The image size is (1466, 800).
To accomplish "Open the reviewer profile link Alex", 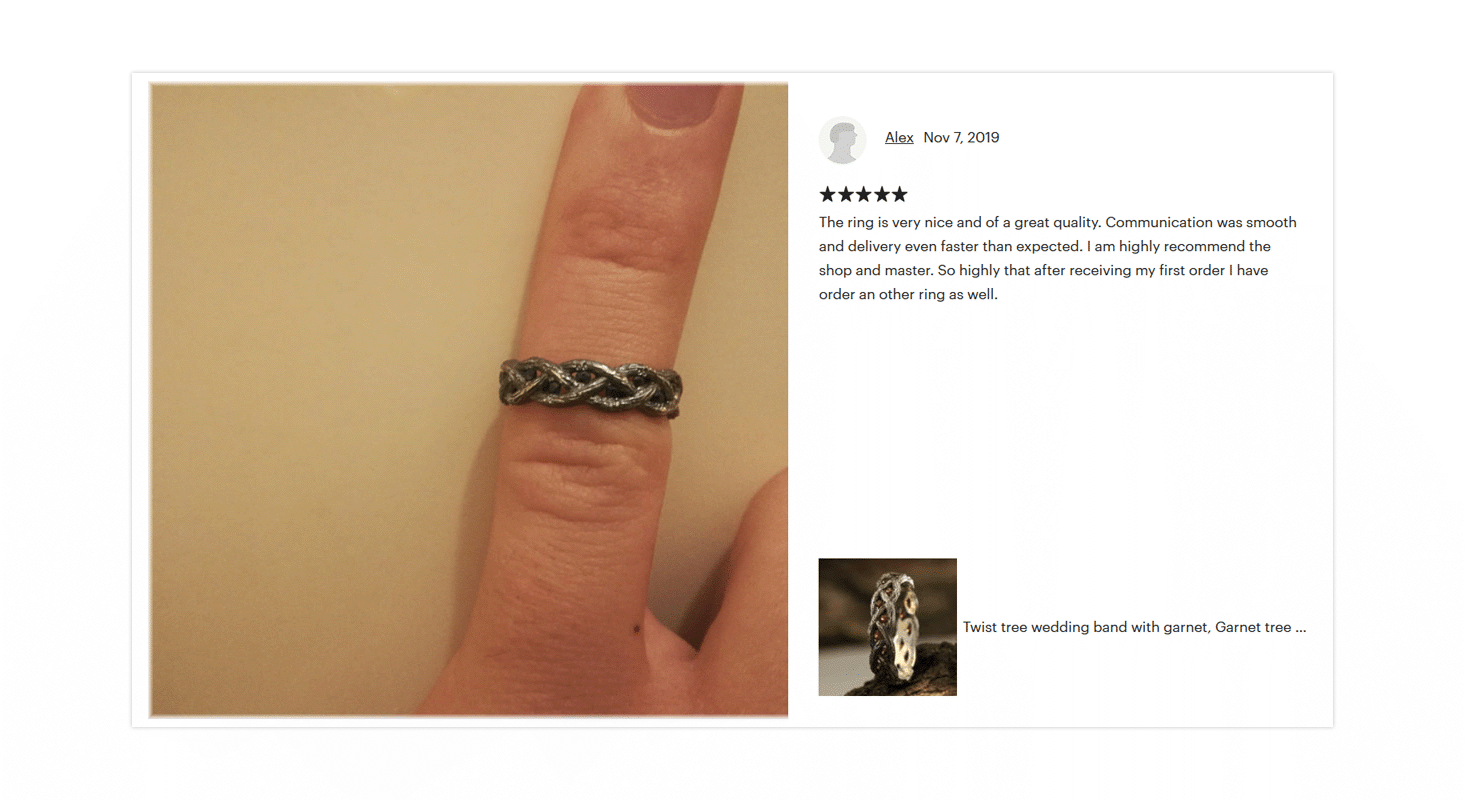I will click(899, 137).
